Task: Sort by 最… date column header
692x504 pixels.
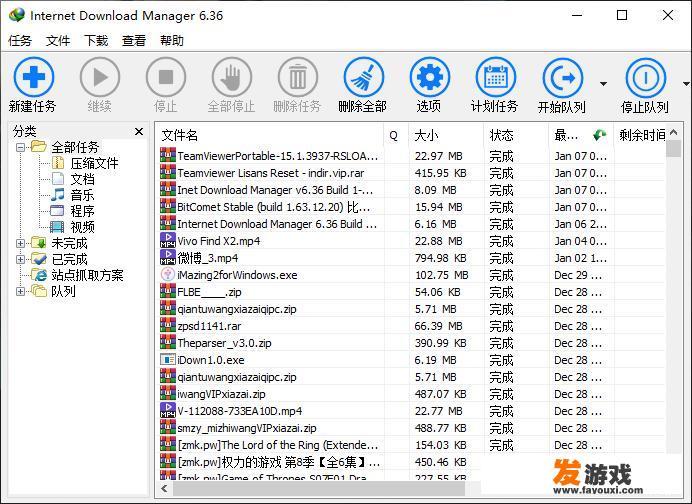Action: point(581,135)
